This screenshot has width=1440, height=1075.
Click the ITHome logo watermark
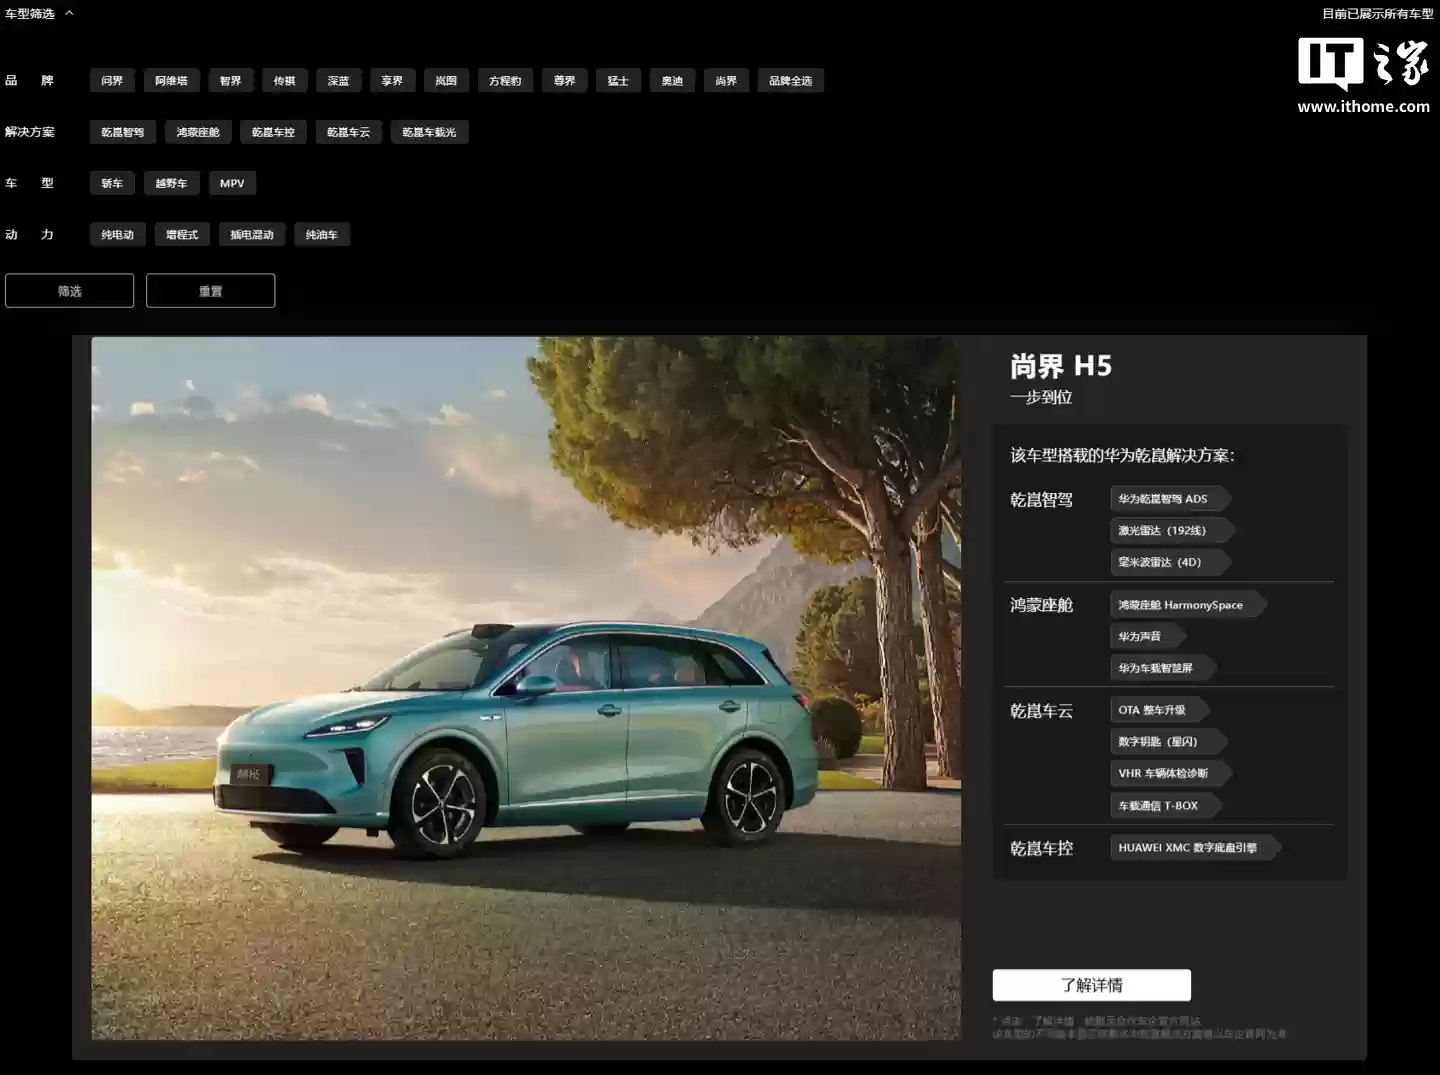[x=1363, y=75]
